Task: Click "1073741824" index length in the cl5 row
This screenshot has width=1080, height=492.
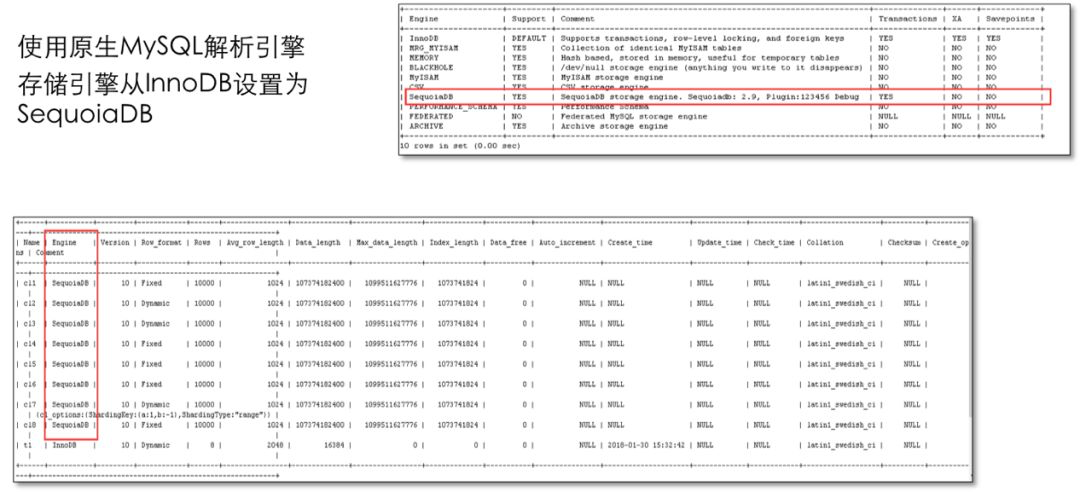Action: pos(458,364)
